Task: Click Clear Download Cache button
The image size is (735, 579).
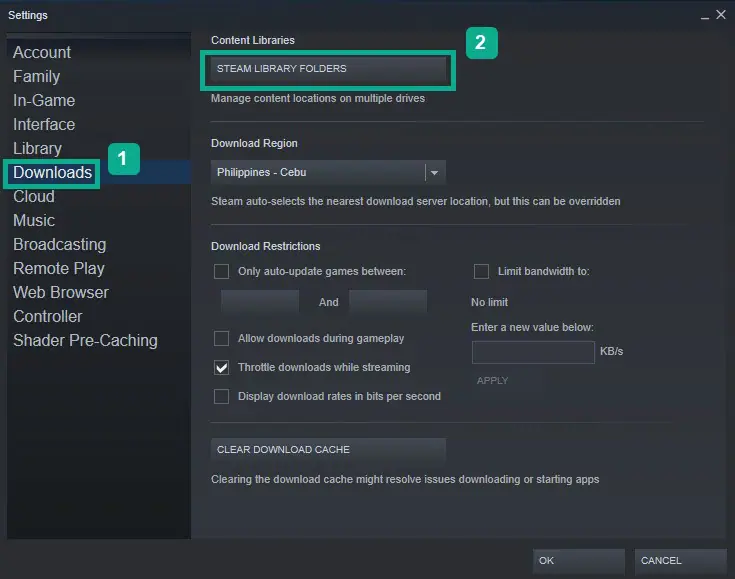Action: point(328,450)
